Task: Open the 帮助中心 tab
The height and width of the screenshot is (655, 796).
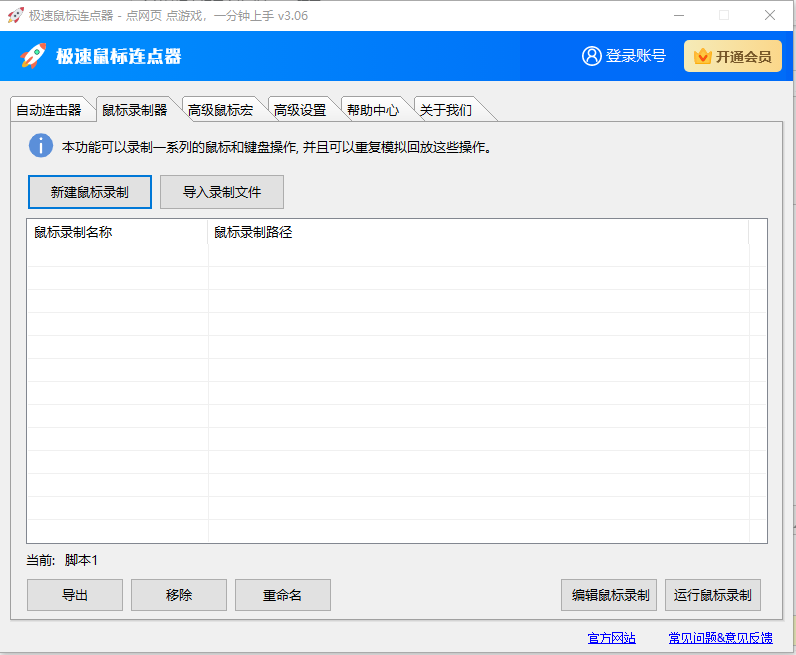Action: click(373, 110)
